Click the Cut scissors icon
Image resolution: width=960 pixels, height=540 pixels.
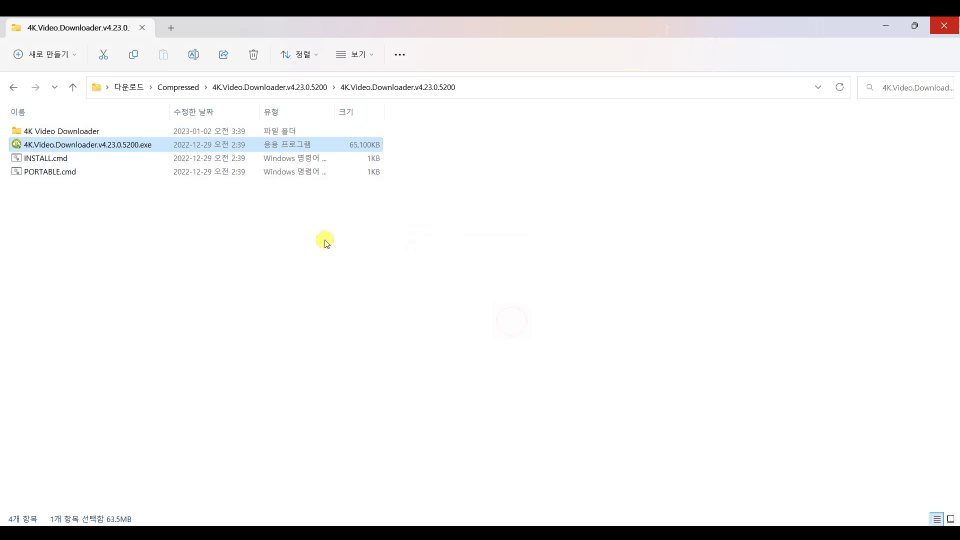[103, 54]
